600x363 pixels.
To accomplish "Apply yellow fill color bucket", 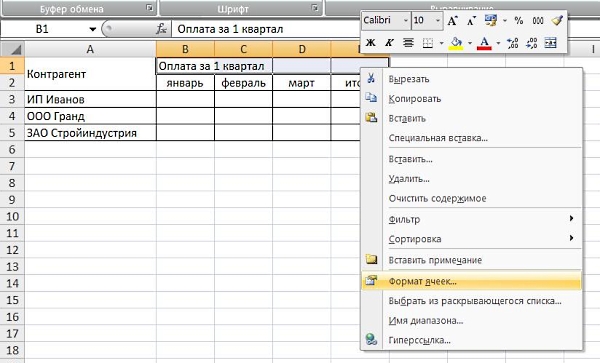I will (x=456, y=43).
